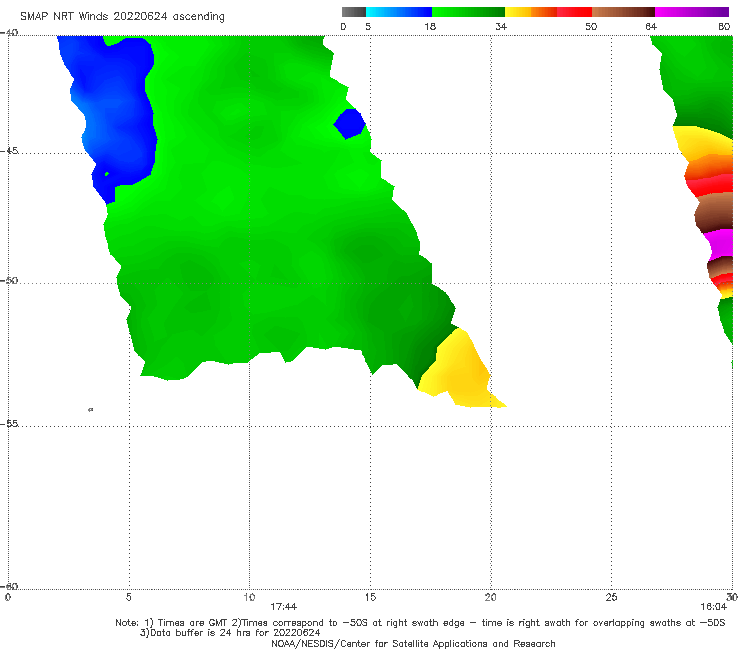Click the magenta high-wind patch in the right swath
Viewport: 740px width, 650px height.
click(x=719, y=244)
